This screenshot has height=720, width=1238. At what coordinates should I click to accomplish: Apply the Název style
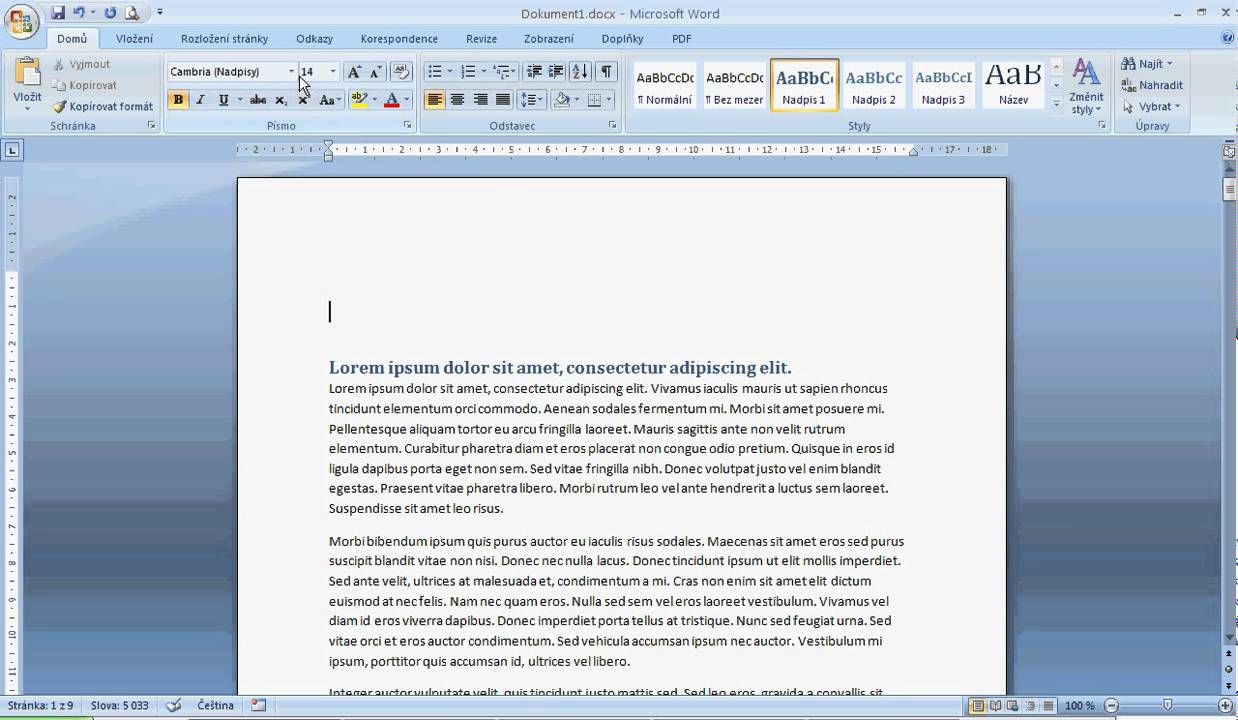coord(1013,85)
